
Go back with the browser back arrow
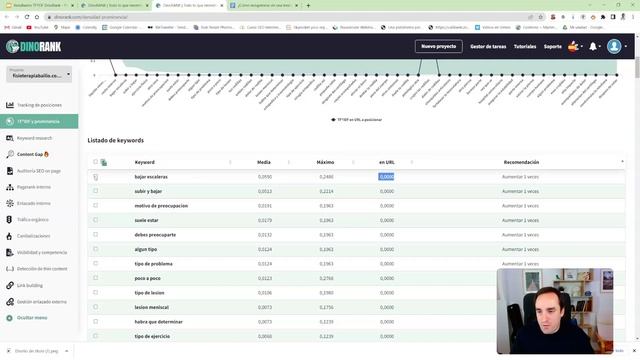tap(7, 17)
